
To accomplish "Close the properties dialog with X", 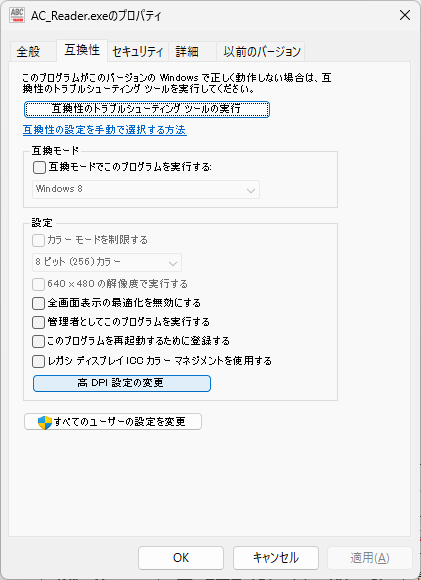I will 405,16.
